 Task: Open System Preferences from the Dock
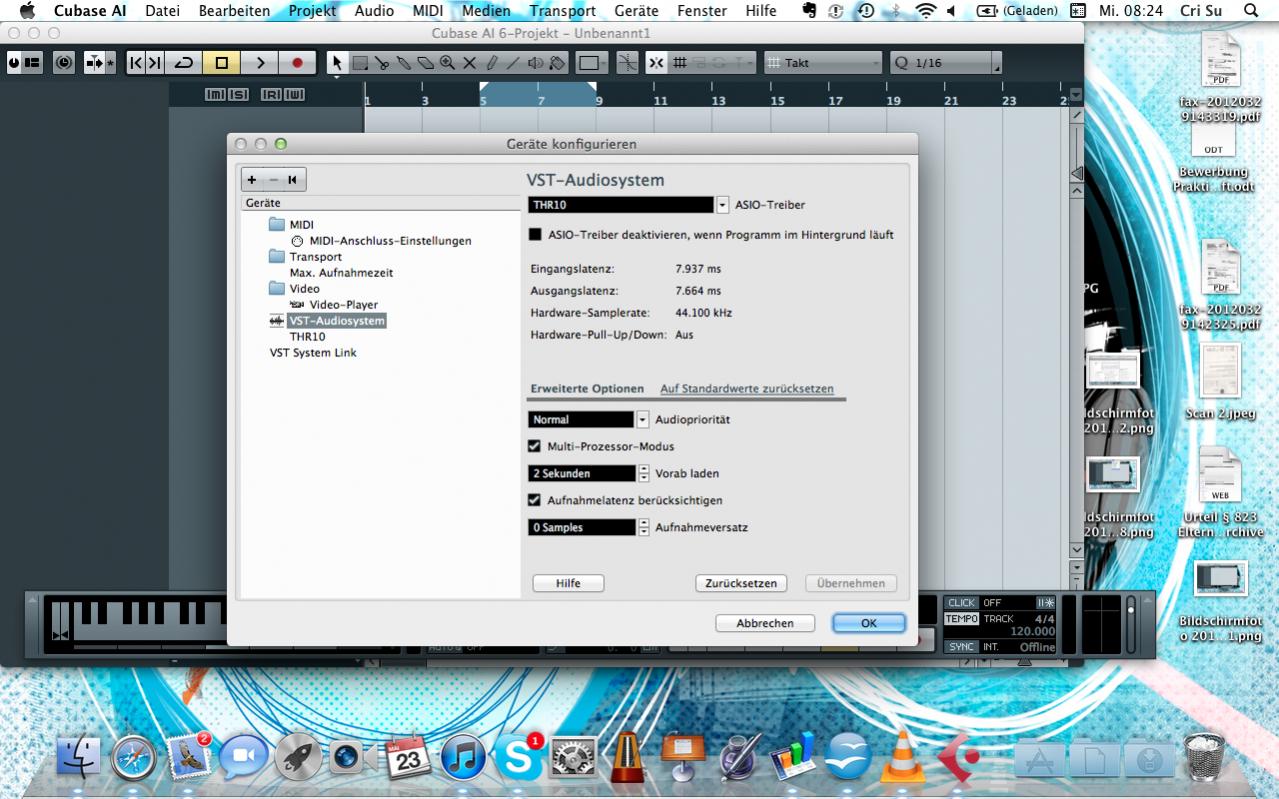pyautogui.click(x=573, y=757)
